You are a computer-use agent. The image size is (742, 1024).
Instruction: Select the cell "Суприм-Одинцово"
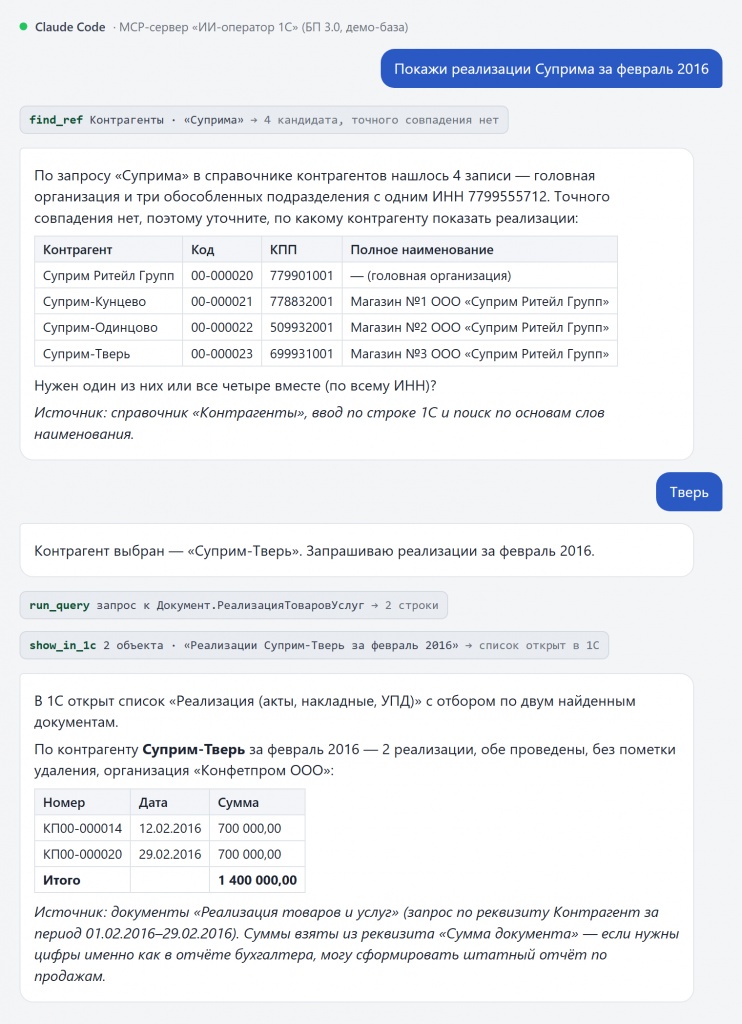pos(108,328)
